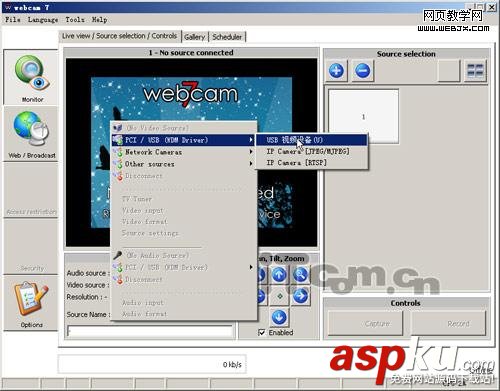This screenshot has width=500, height=391.
Task: Open the Web / Broadcast section
Action: (x=31, y=134)
